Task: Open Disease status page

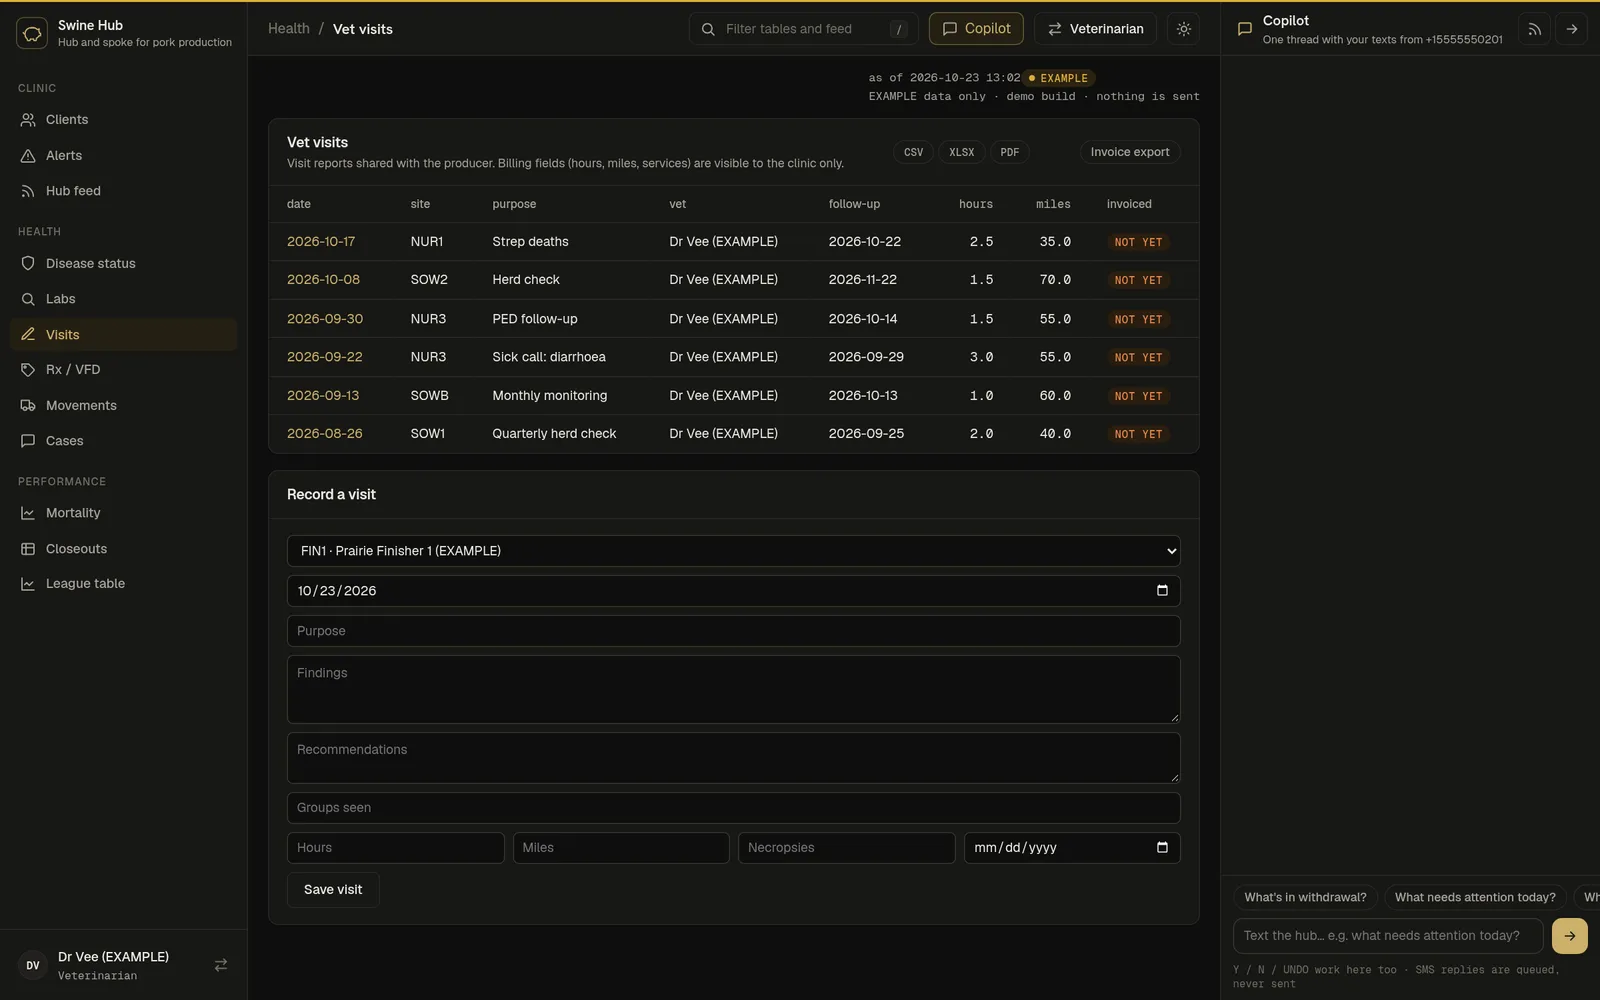Action: (x=123, y=264)
